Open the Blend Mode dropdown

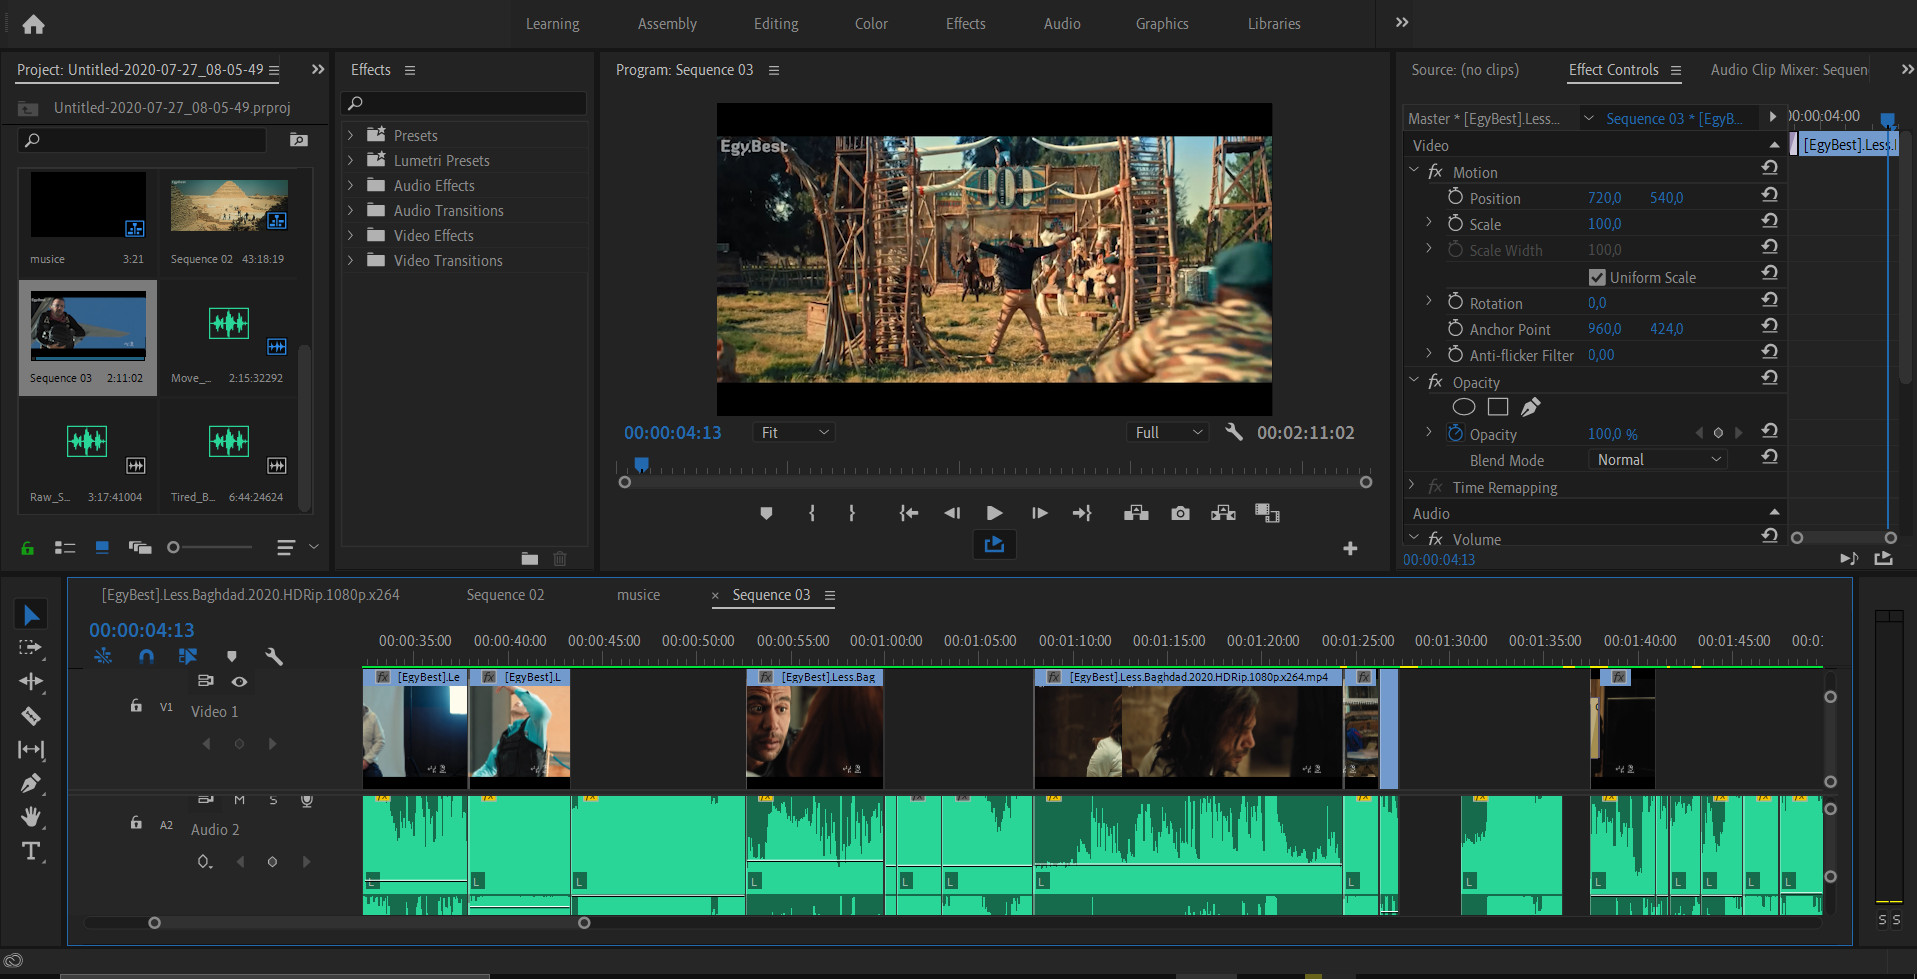(x=1658, y=460)
